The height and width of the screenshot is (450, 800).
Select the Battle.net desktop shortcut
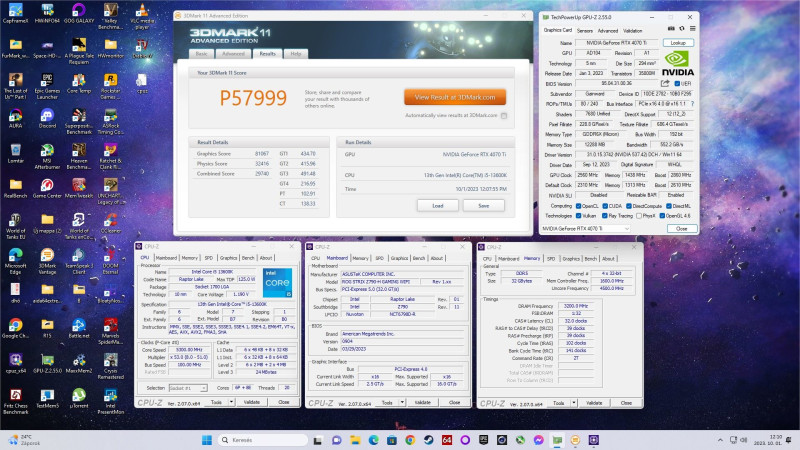[x=79, y=329]
